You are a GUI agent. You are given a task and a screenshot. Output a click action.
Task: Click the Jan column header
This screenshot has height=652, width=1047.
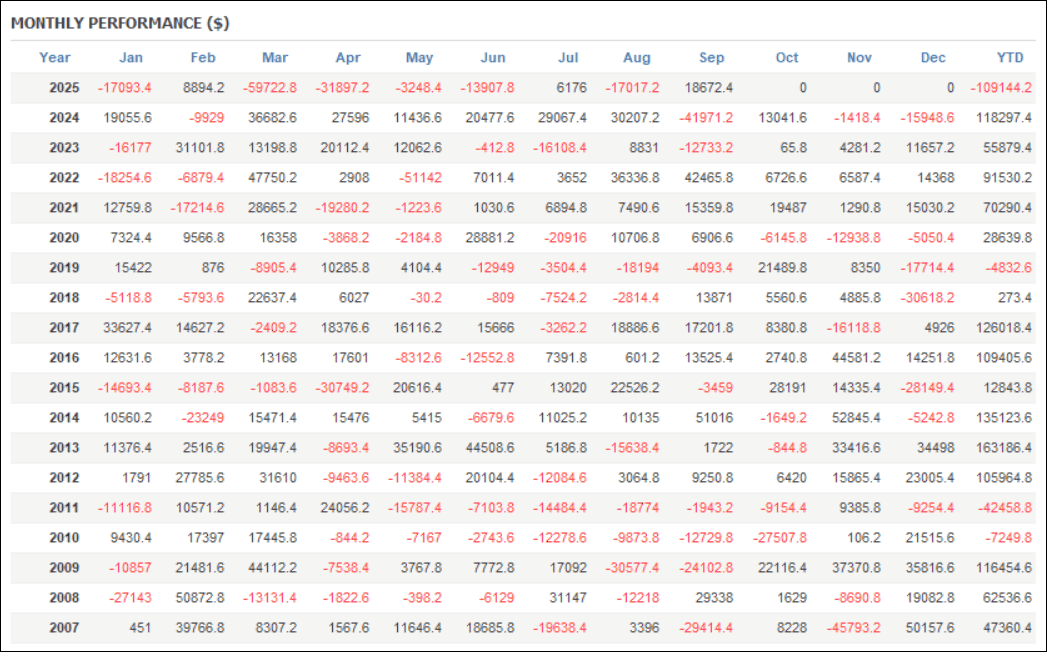click(x=130, y=57)
